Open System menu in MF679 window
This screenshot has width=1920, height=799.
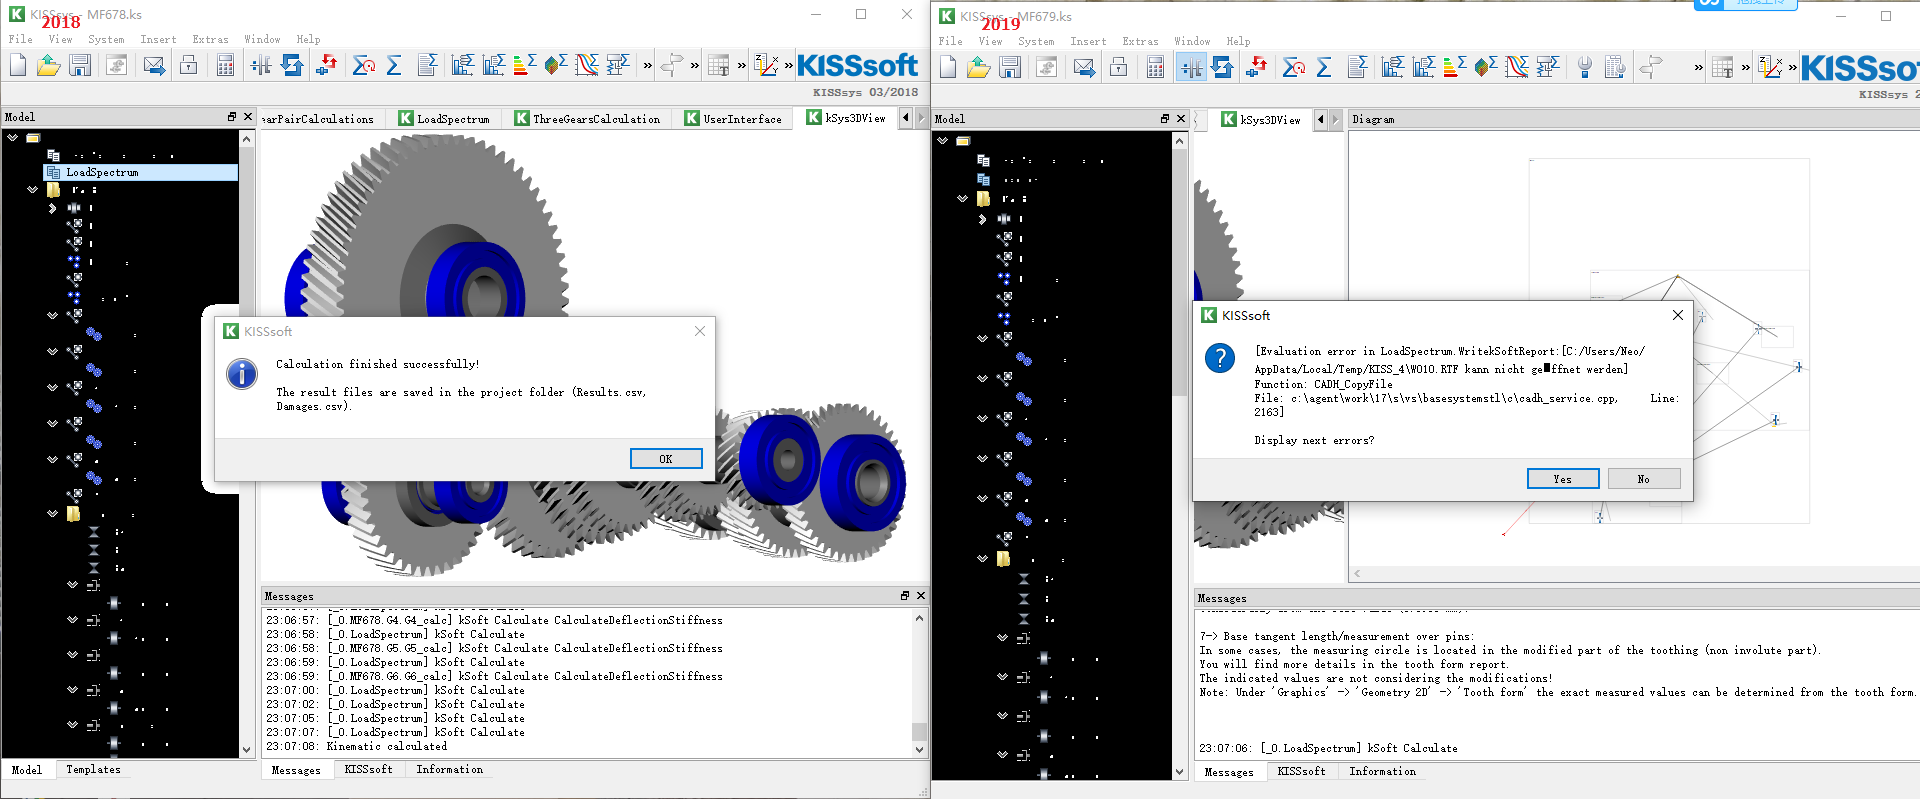tap(1036, 42)
